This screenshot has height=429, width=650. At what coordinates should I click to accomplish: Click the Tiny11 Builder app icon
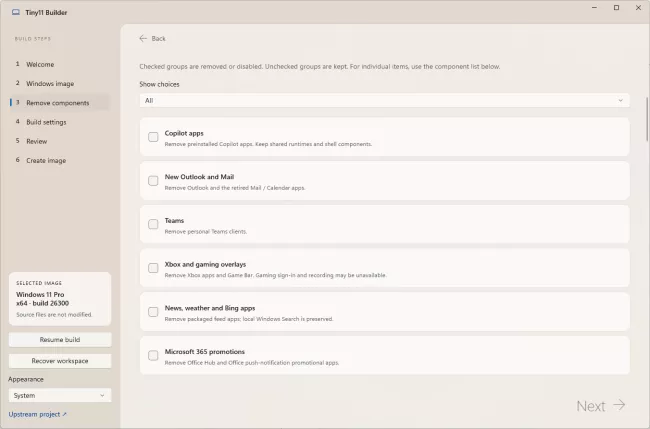pos(16,12)
